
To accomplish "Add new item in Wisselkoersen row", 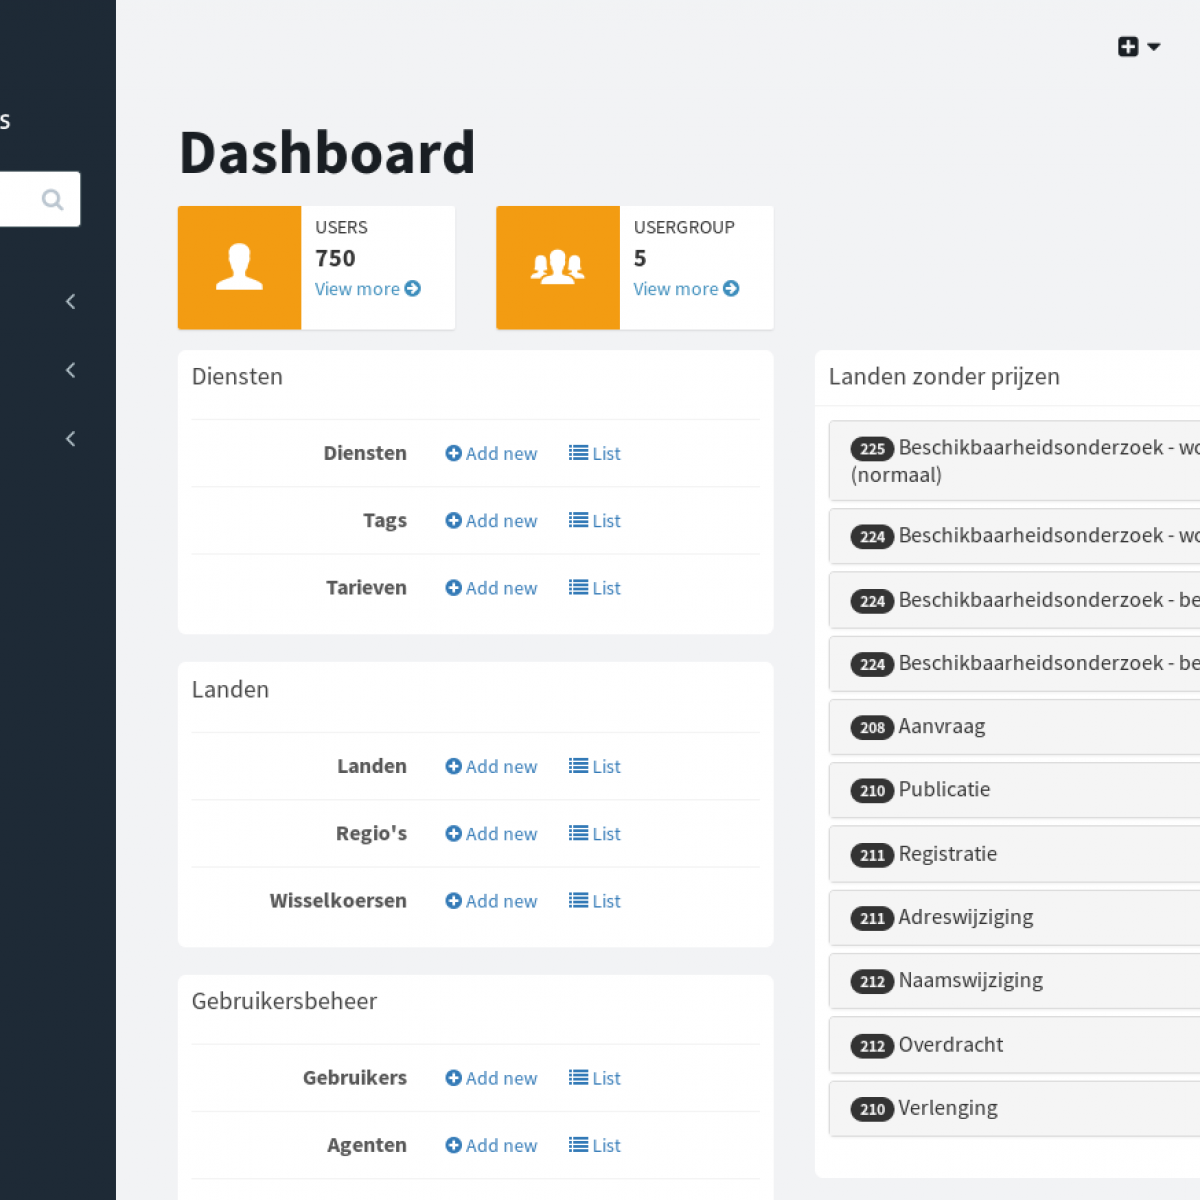I will coord(491,901).
